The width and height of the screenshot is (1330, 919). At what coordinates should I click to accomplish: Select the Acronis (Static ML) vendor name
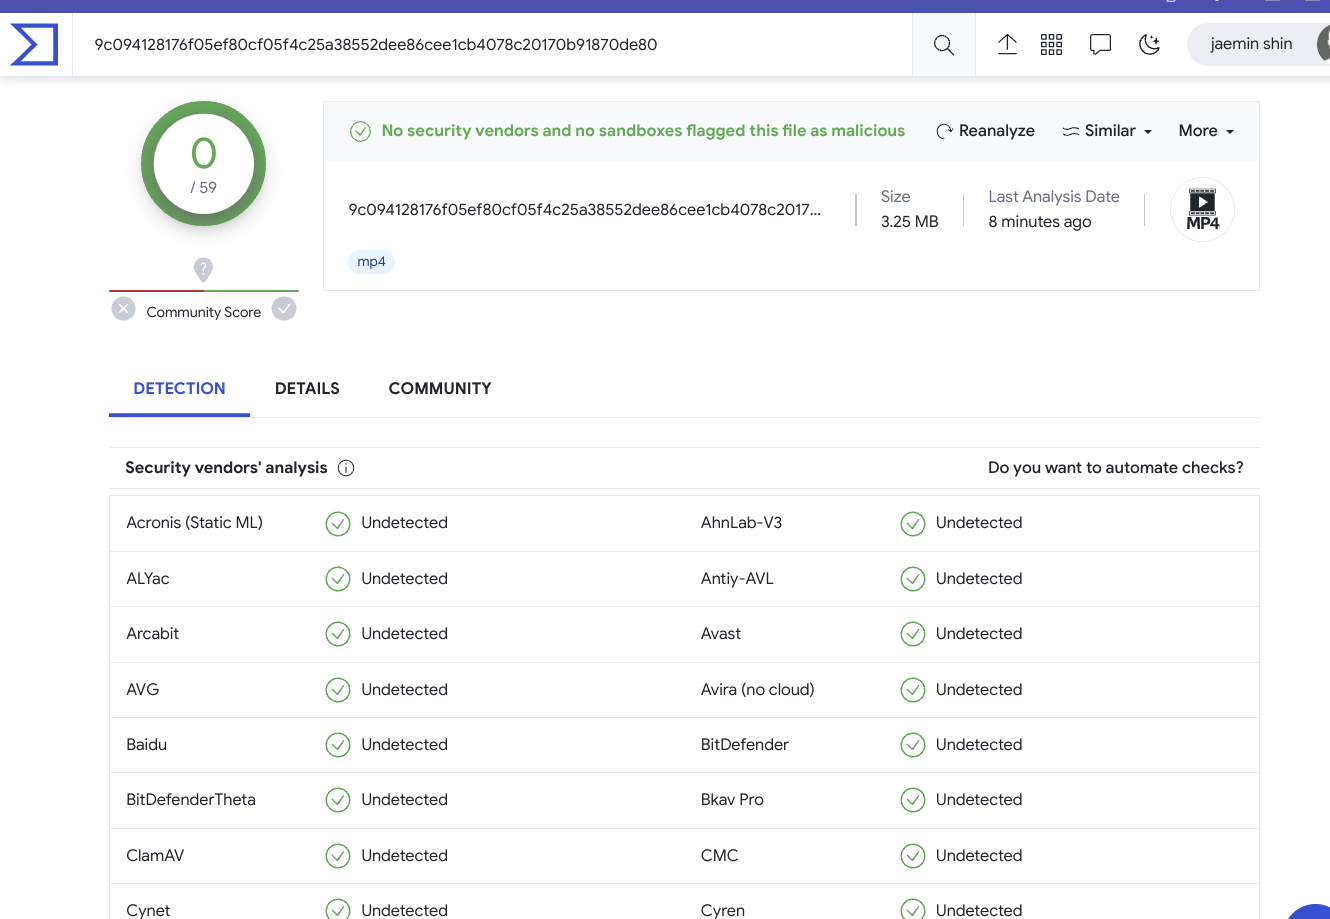(x=194, y=523)
